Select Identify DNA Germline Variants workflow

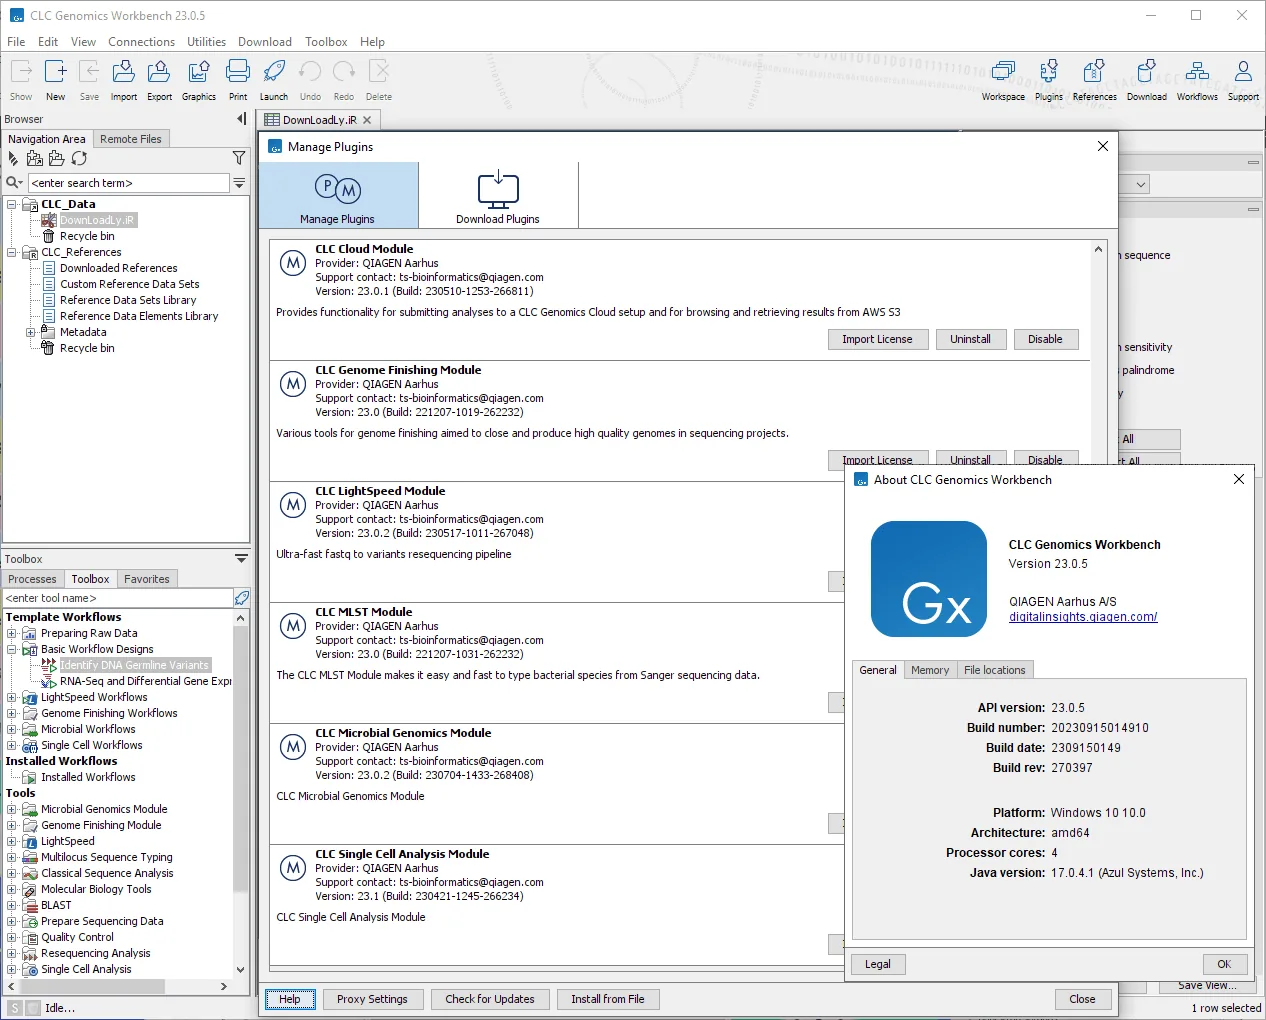tap(134, 665)
